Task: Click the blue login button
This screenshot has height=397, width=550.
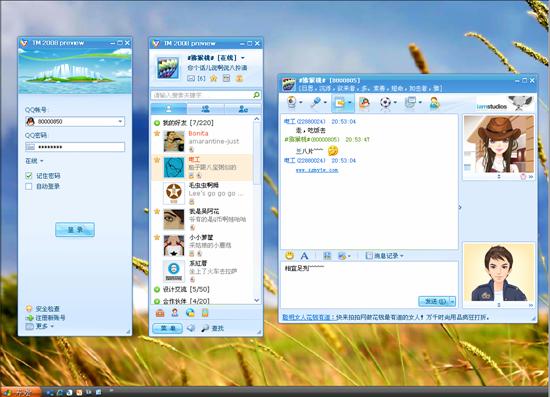Action: tap(75, 230)
